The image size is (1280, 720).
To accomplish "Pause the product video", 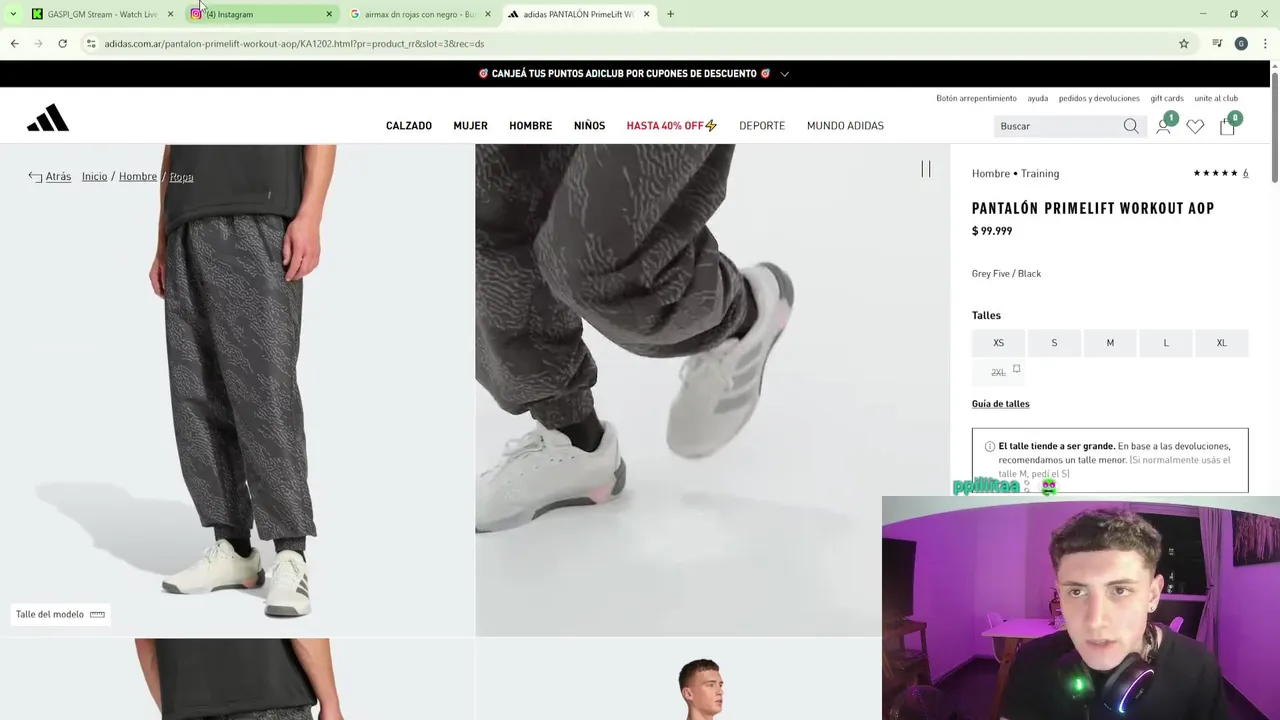I will point(926,169).
